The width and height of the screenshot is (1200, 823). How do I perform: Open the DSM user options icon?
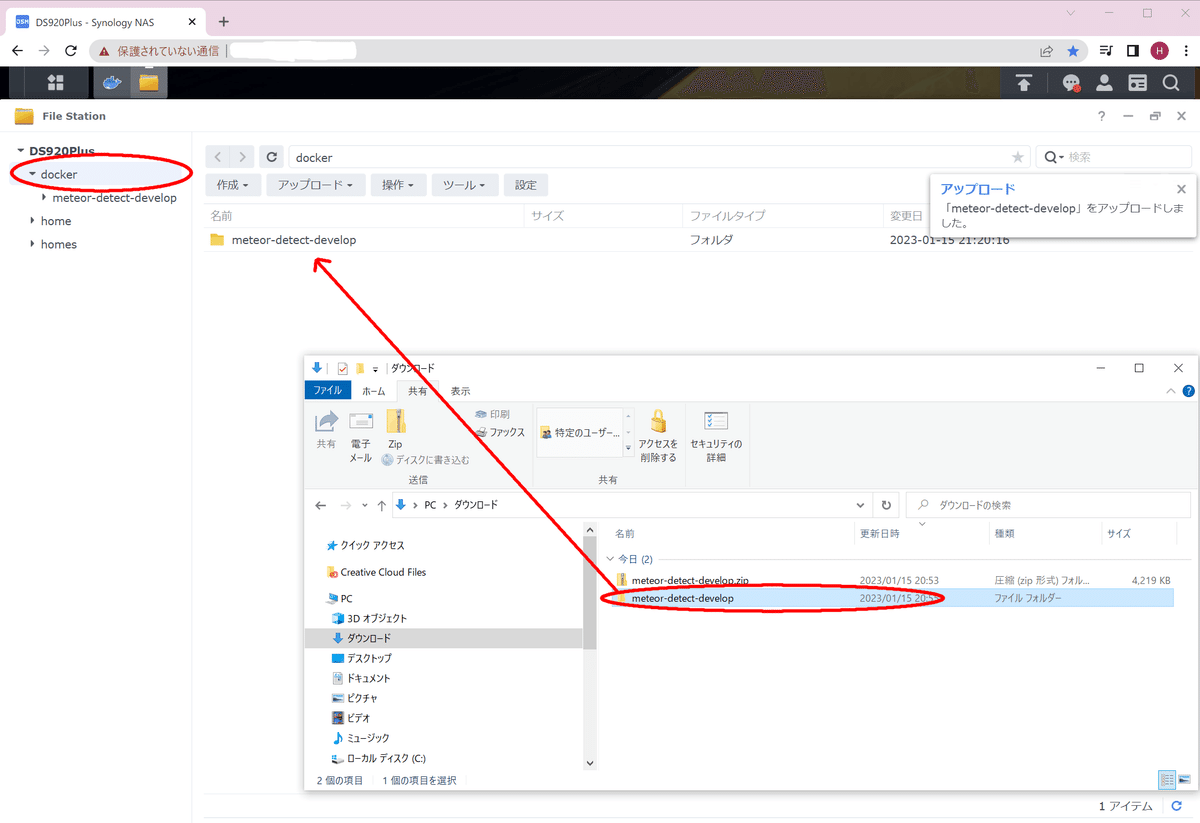point(1104,83)
